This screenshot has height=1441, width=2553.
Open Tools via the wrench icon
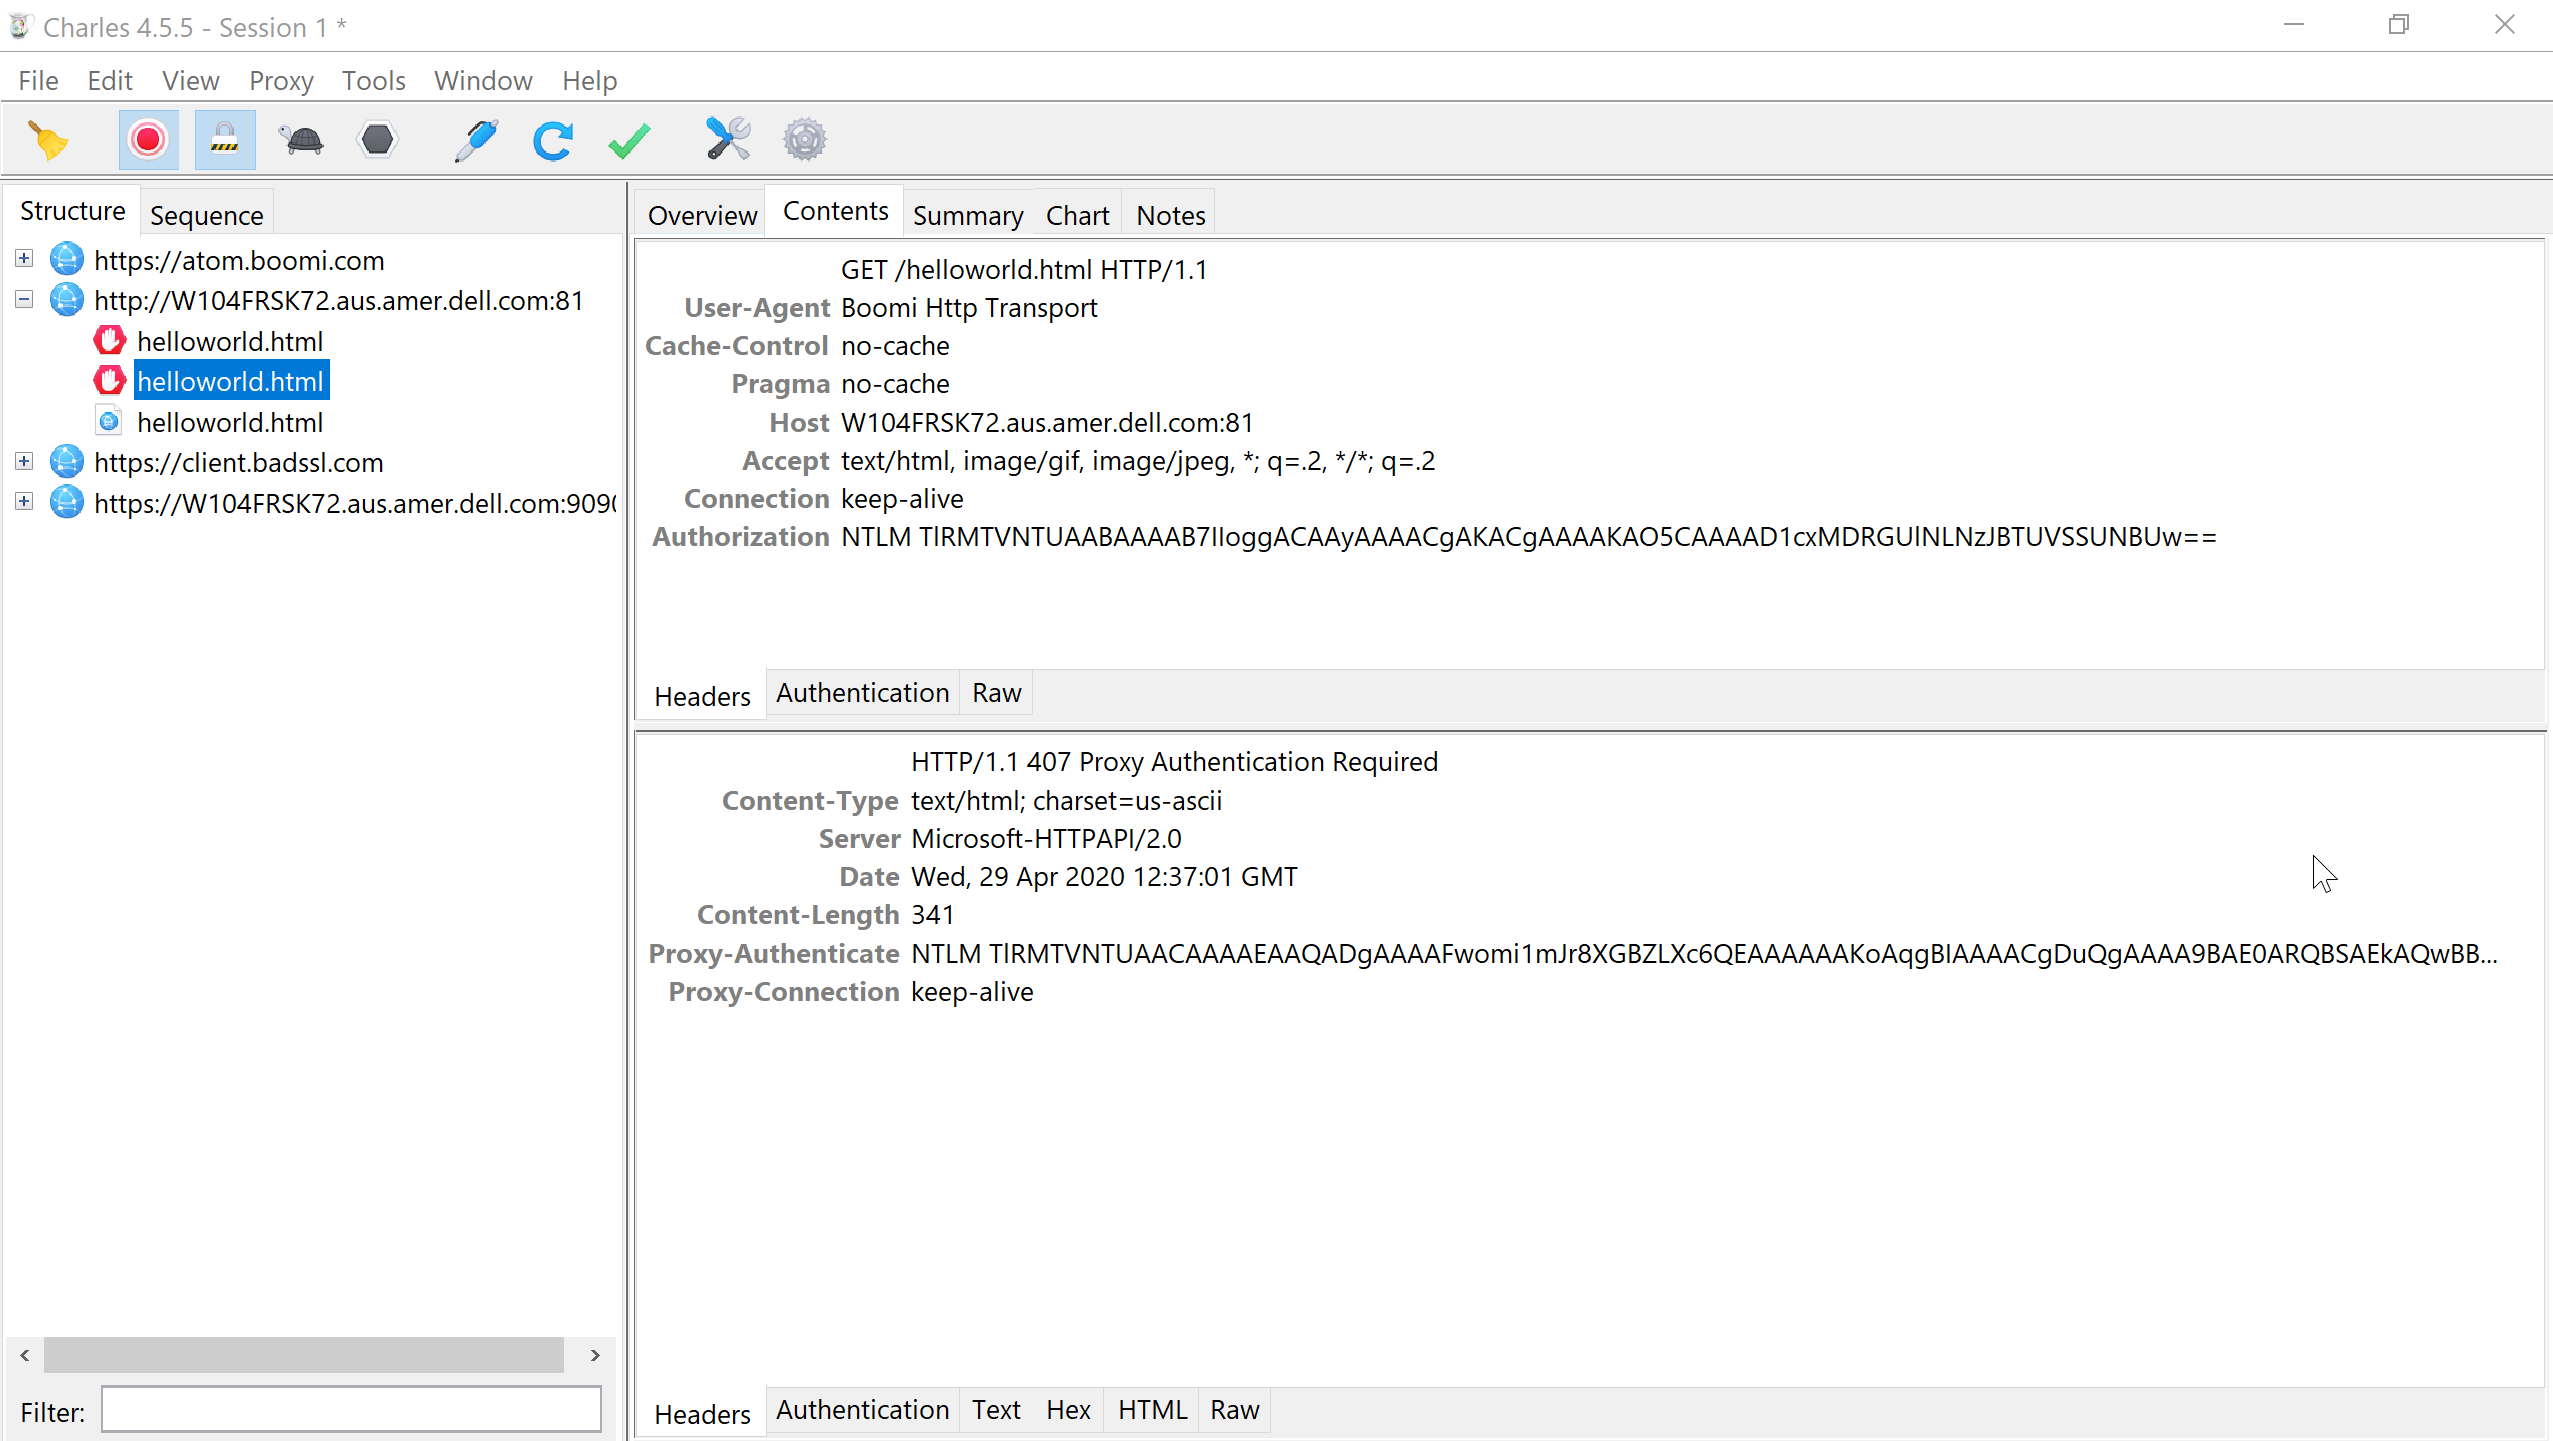pos(727,139)
